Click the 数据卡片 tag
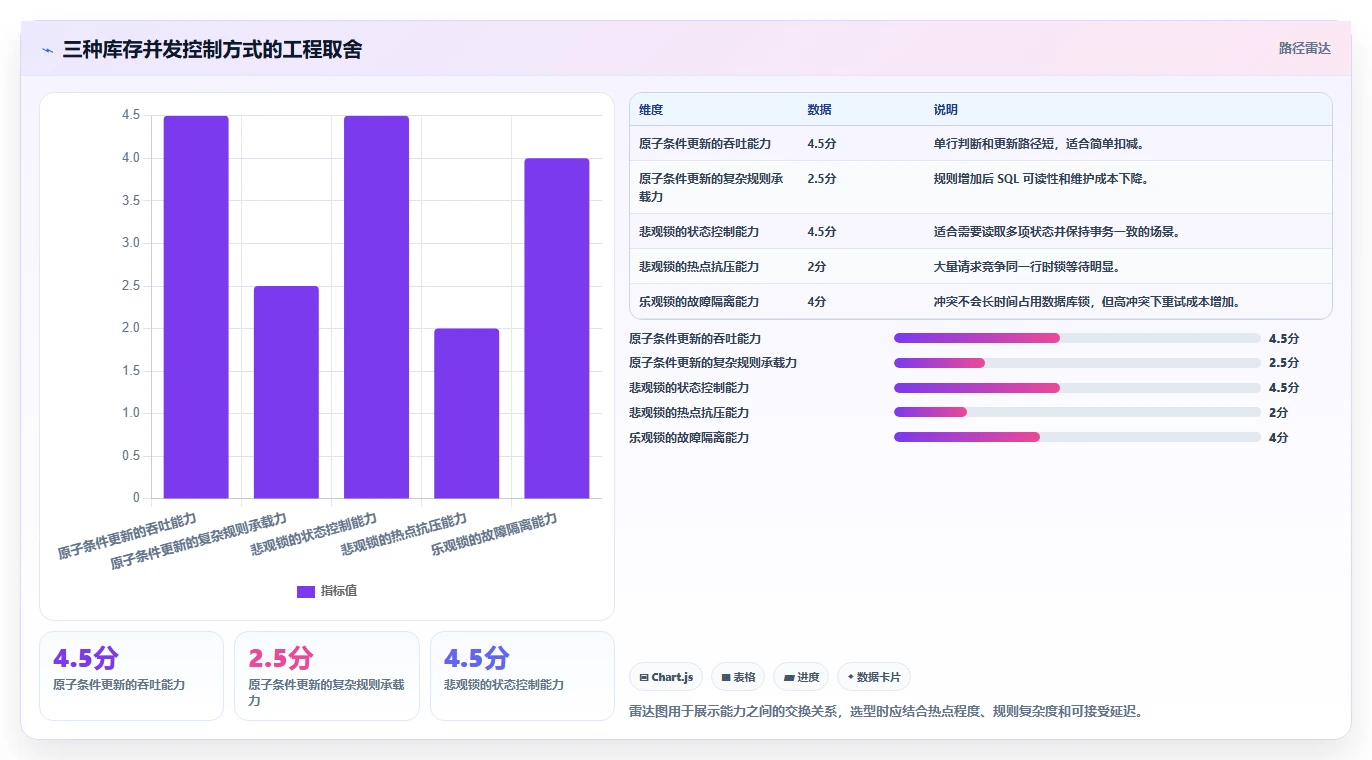1372x760 pixels. point(874,677)
